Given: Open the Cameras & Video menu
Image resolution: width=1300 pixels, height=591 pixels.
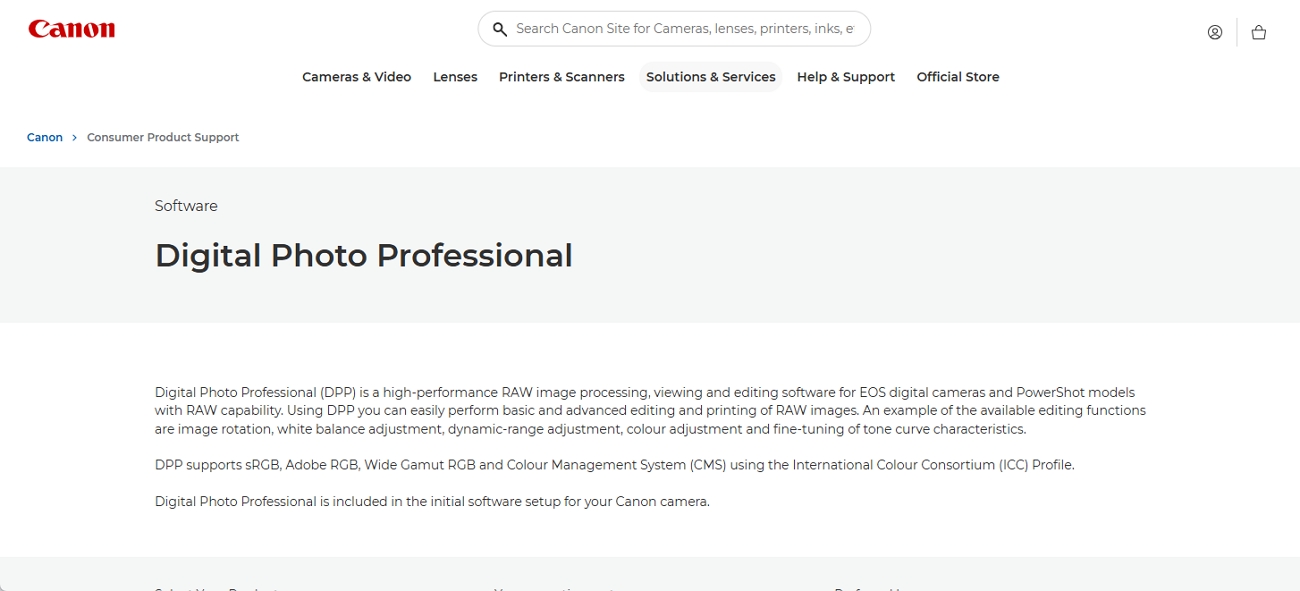Looking at the screenshot, I should tap(357, 77).
